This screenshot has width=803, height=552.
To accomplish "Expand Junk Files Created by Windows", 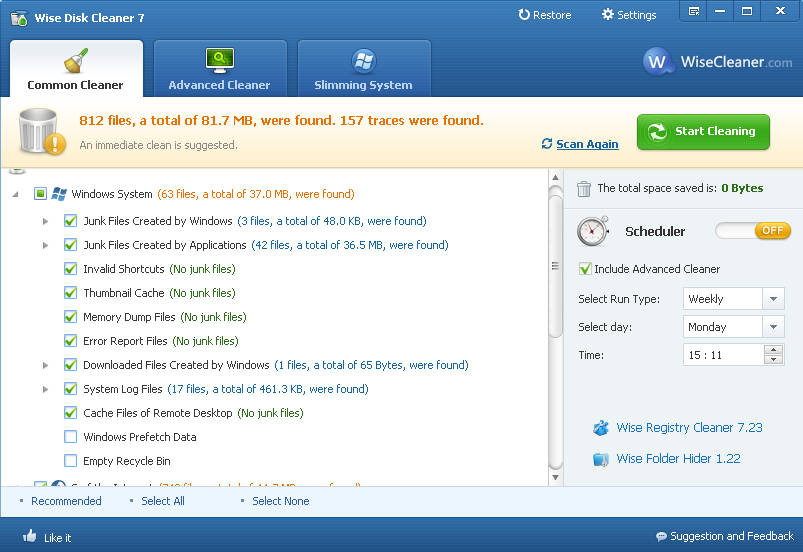I will (x=46, y=221).
